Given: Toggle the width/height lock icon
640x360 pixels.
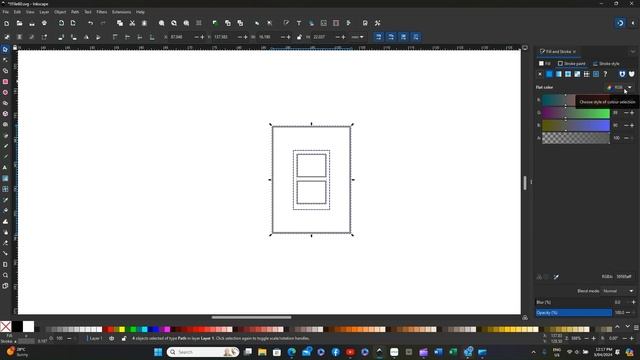Looking at the screenshot, I should point(300,37).
